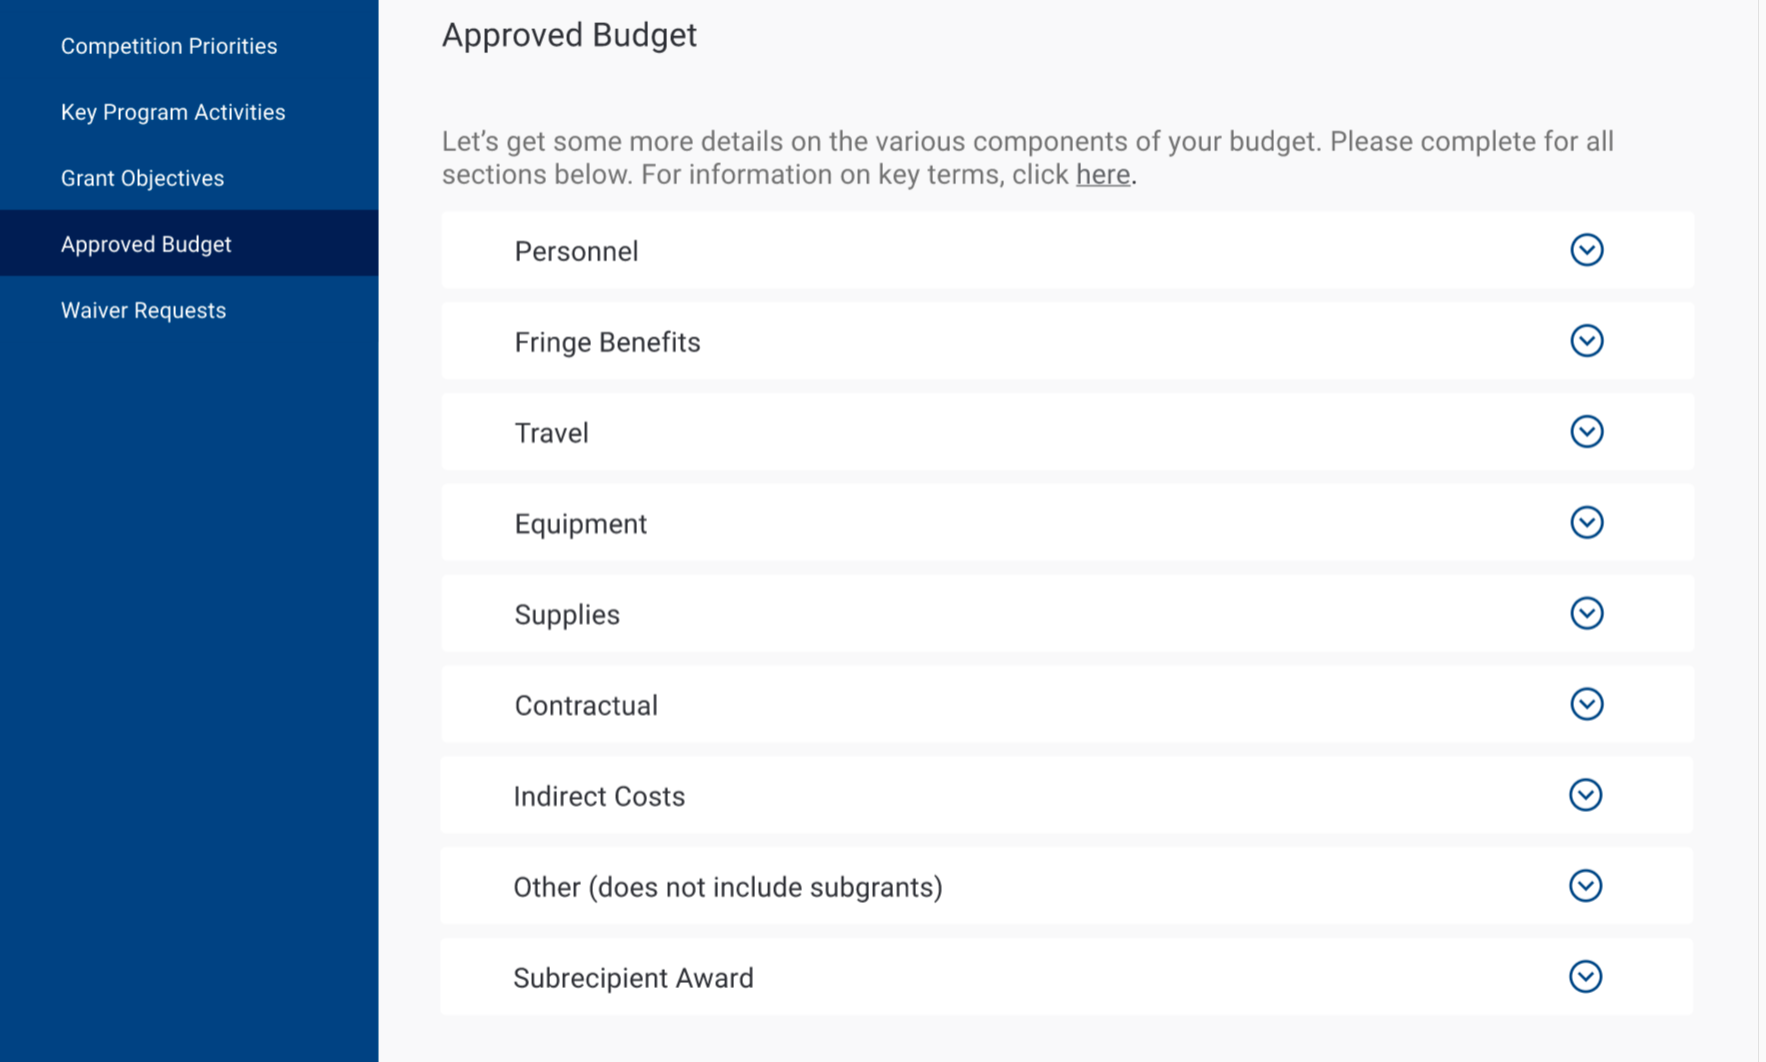This screenshot has height=1062, width=1766.
Task: Expand the Fringe Benefits chevron icon
Action: tap(1586, 341)
